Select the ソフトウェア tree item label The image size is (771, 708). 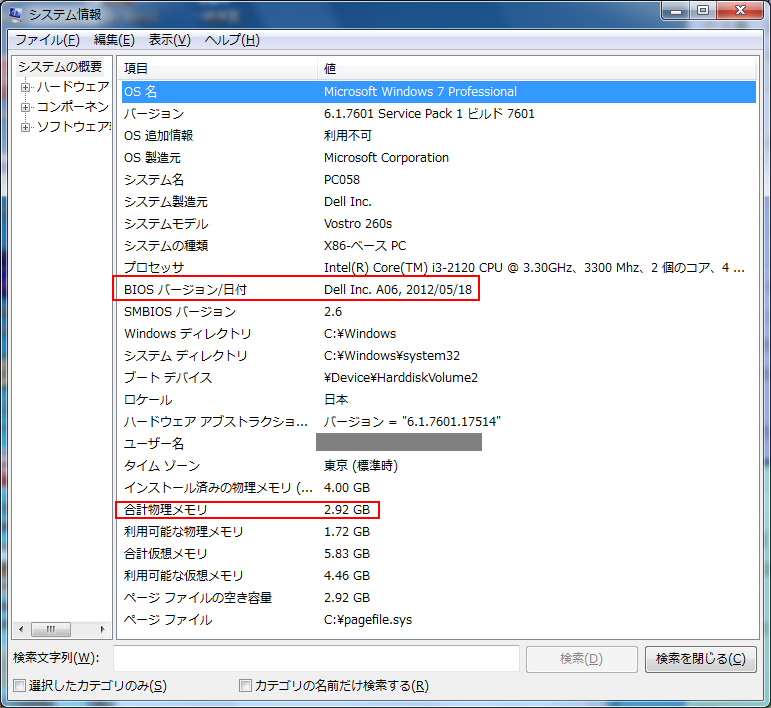point(74,127)
